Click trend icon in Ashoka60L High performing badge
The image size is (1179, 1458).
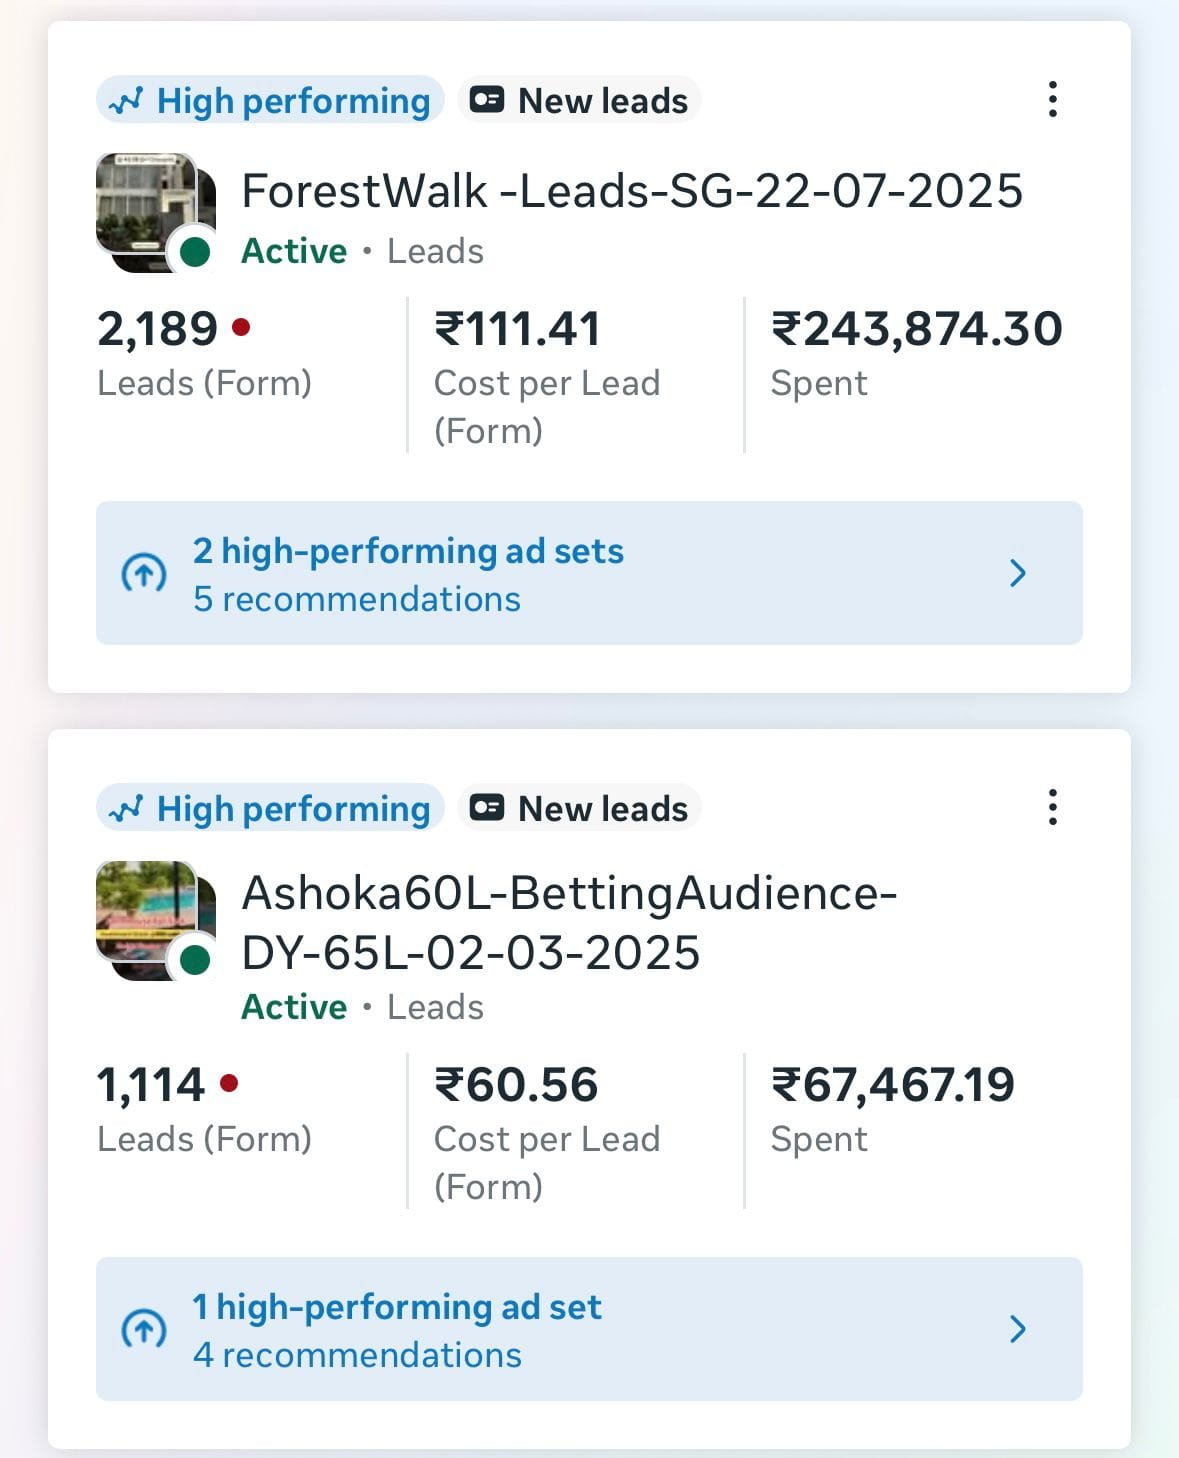point(126,808)
